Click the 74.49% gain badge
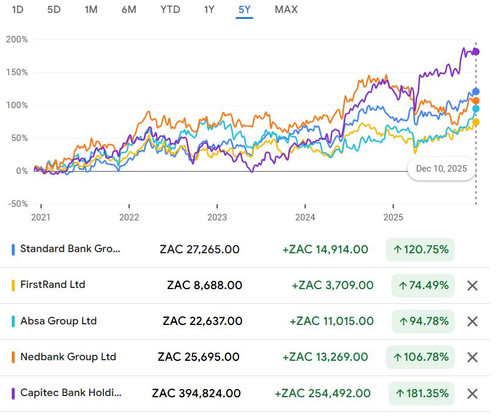The width and height of the screenshot is (500, 419). pos(423,286)
